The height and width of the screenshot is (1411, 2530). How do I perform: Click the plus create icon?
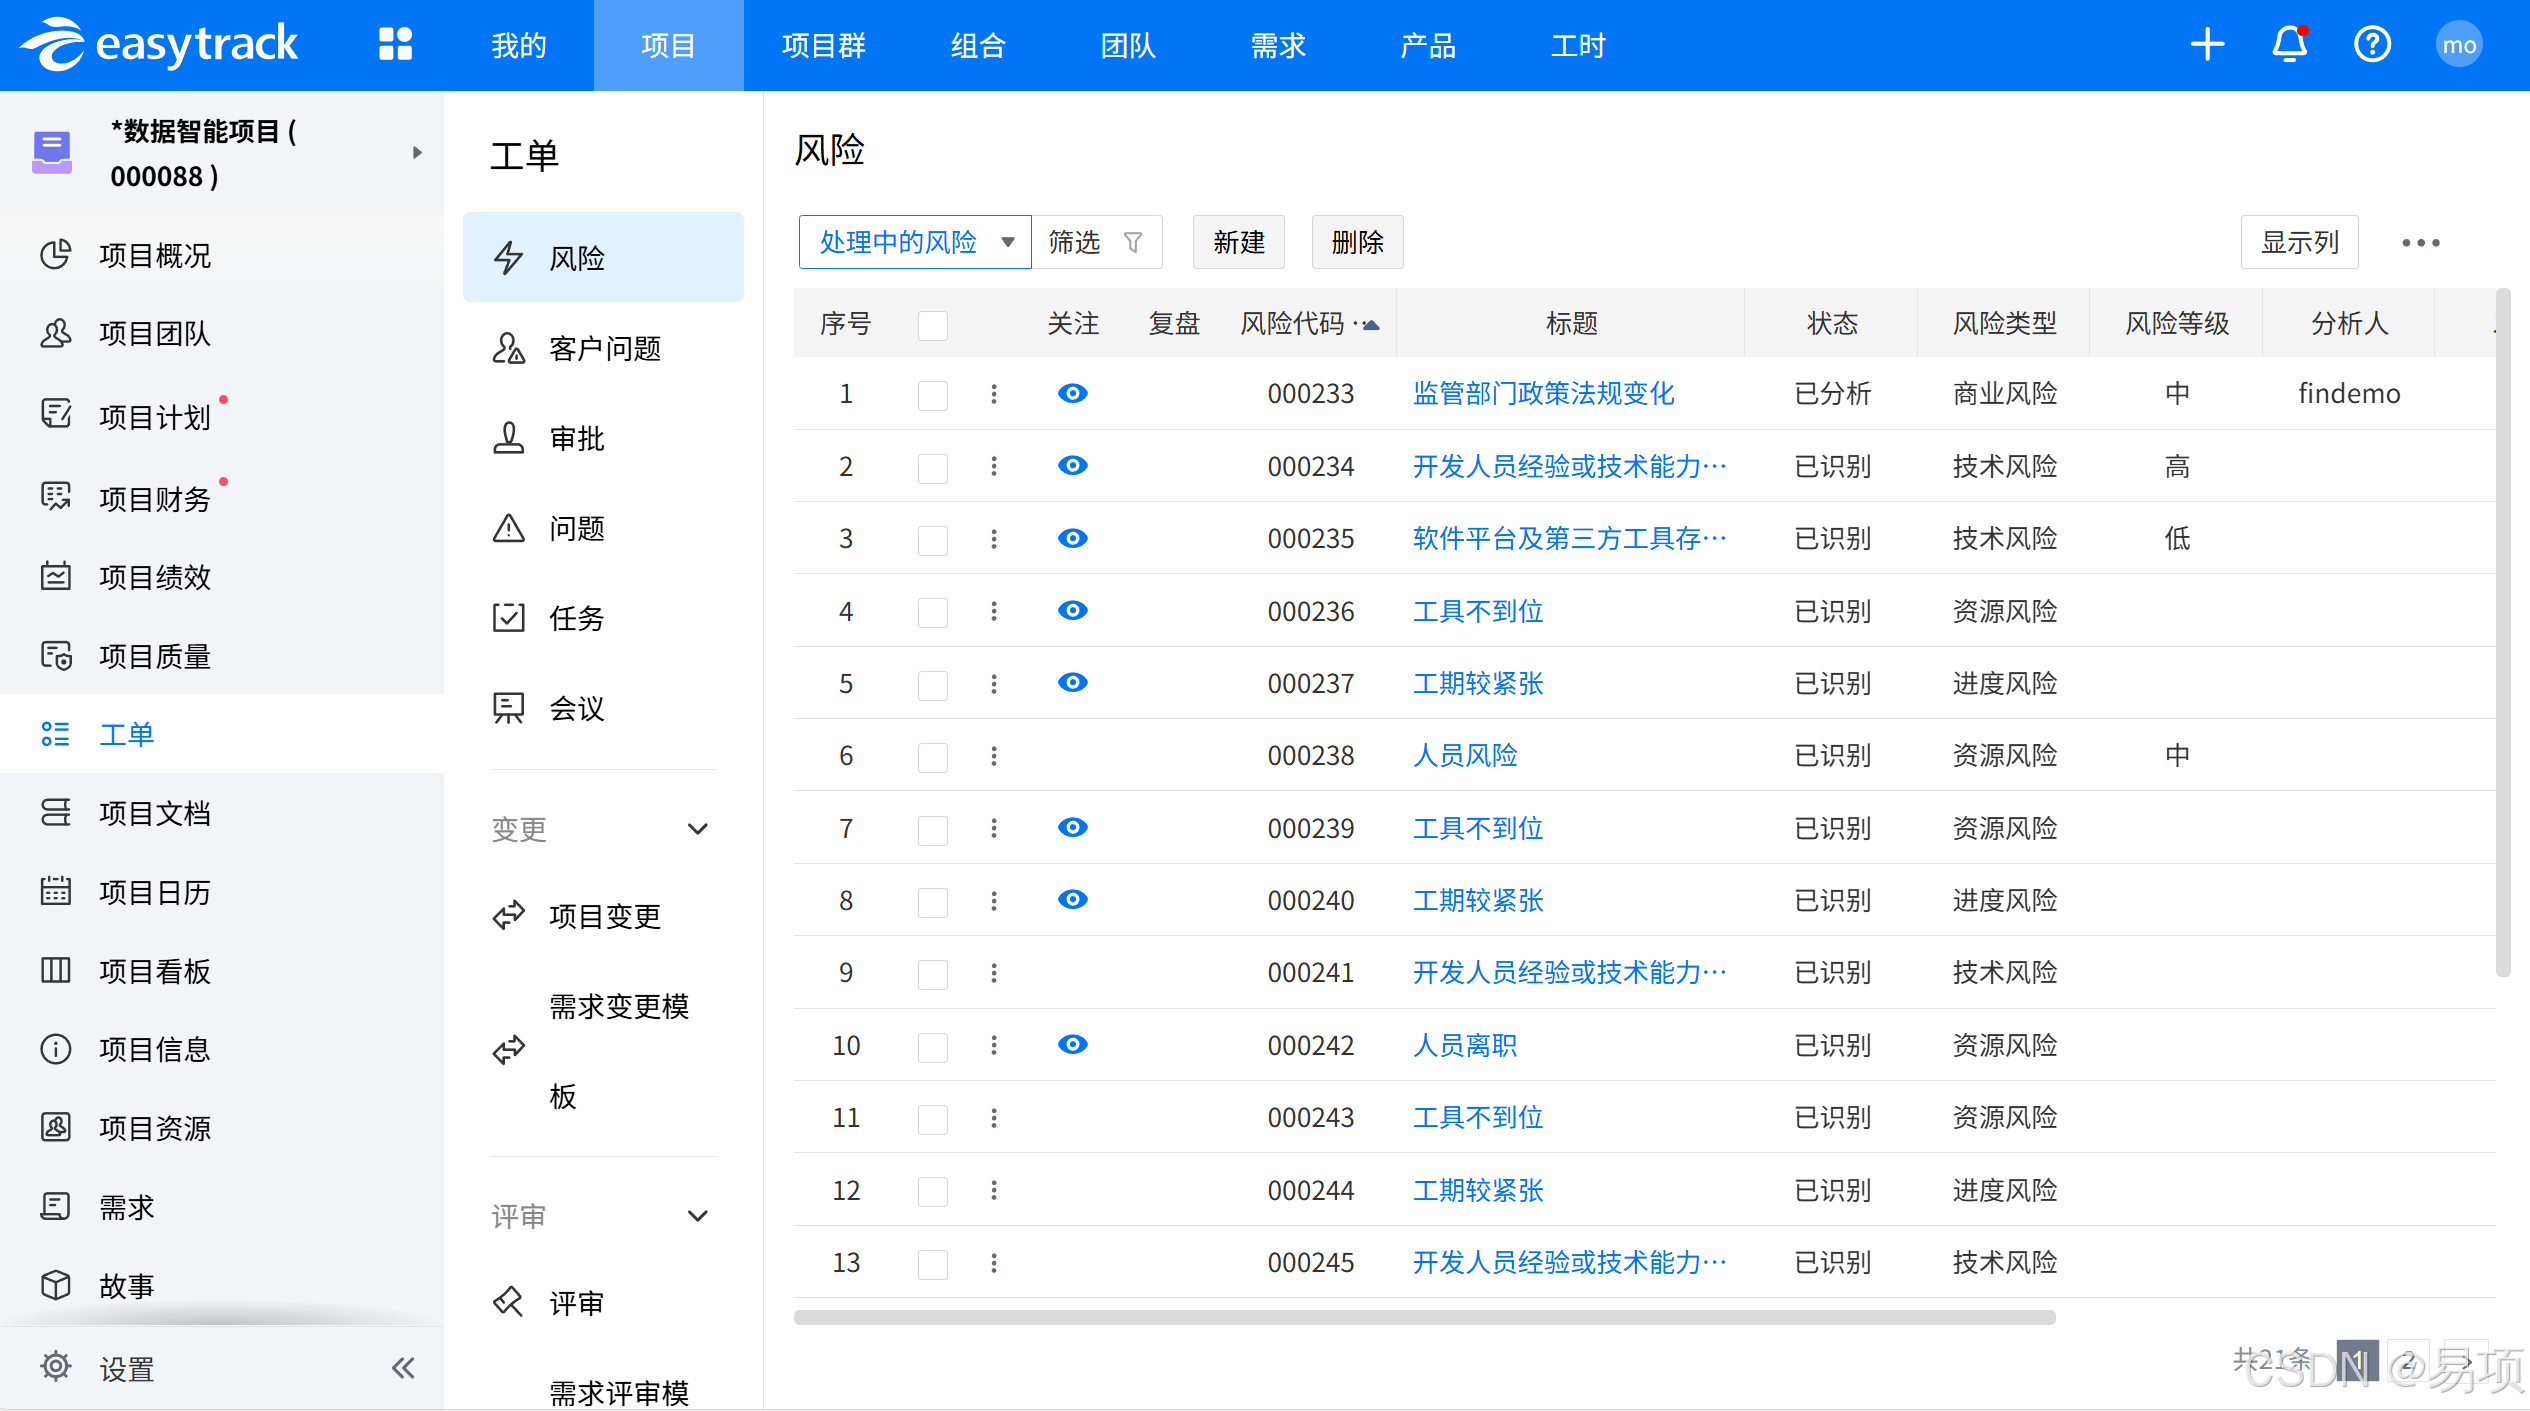[2207, 45]
